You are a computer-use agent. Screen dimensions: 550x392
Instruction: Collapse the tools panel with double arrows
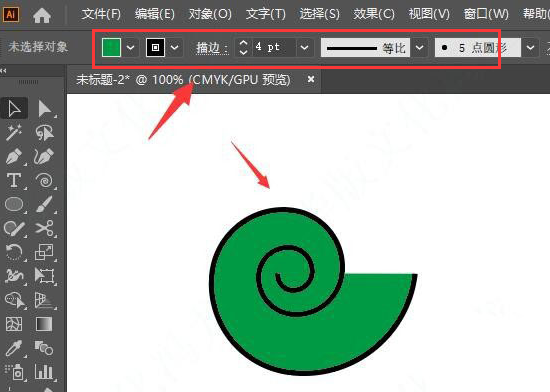[4, 71]
